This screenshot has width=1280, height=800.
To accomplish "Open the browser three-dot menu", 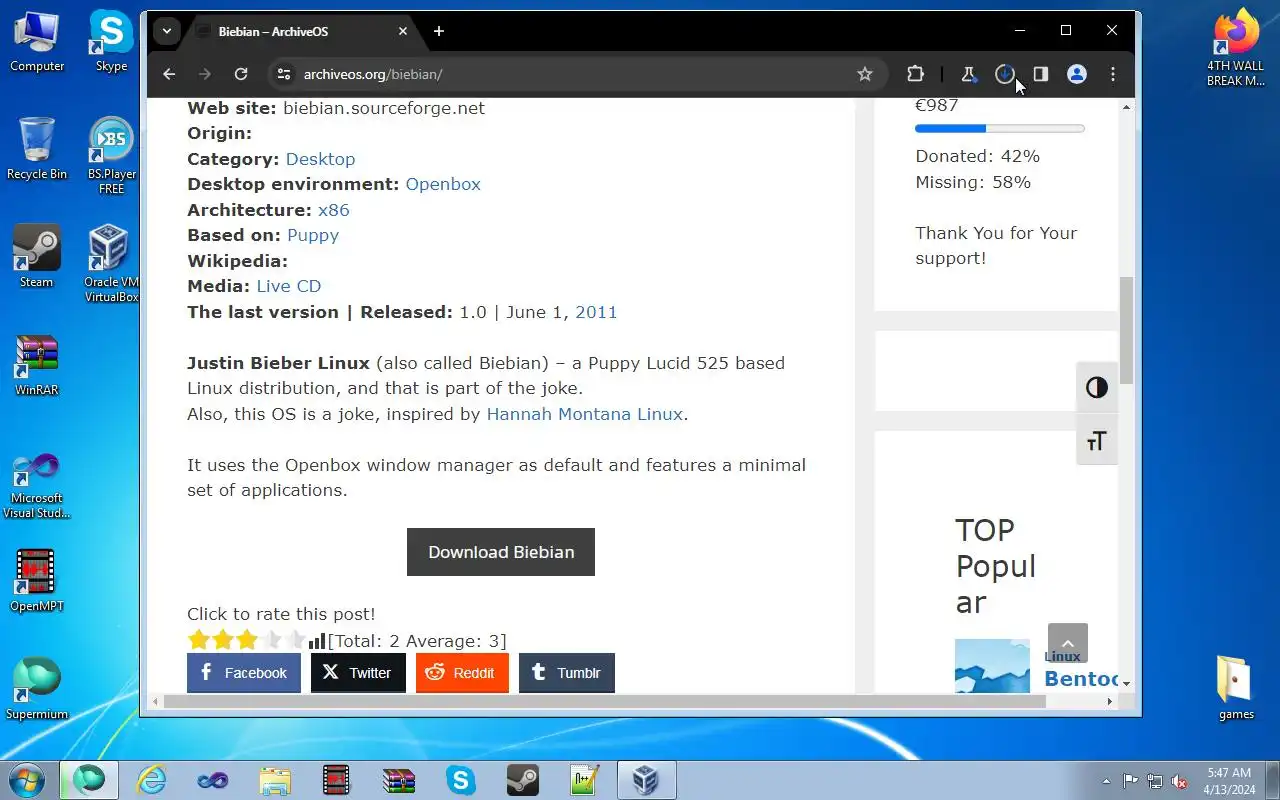I will (x=1113, y=74).
